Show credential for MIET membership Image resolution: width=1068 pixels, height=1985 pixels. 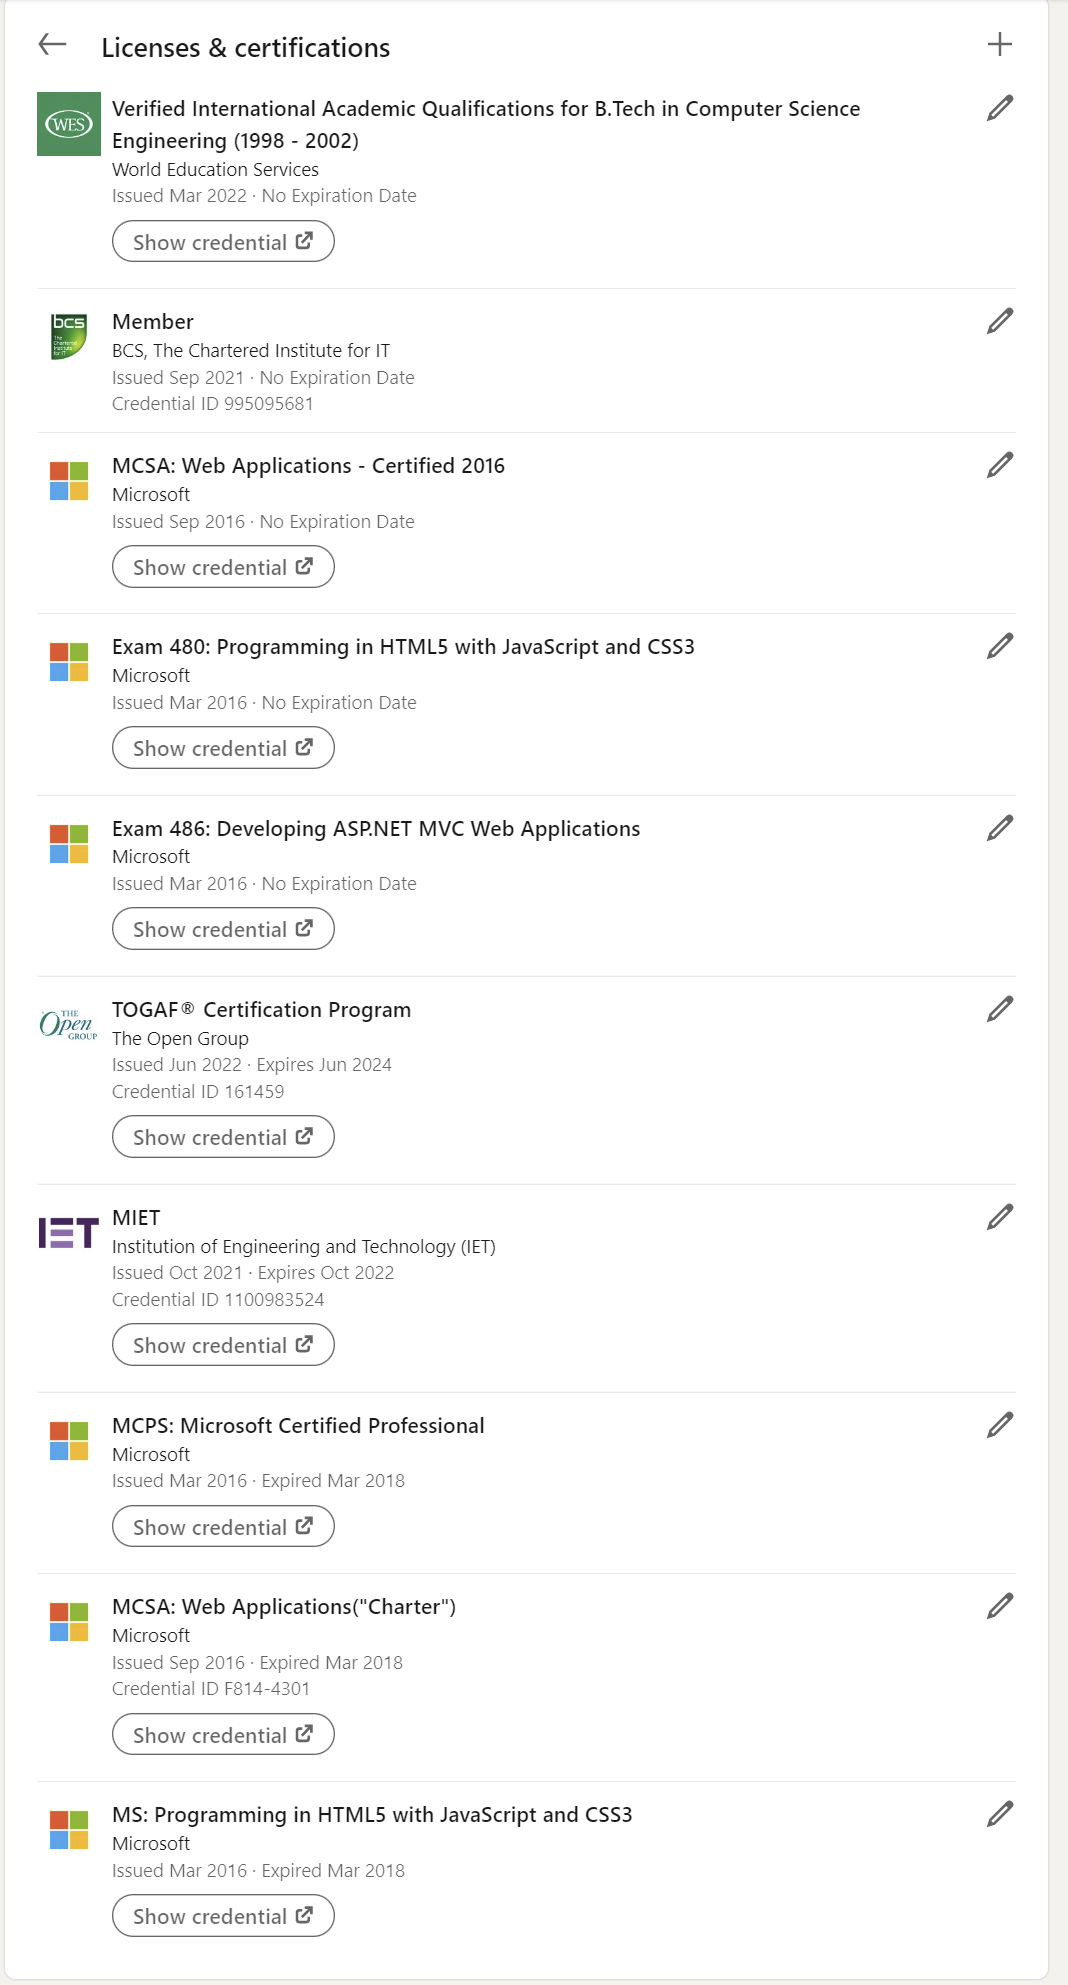[223, 1345]
